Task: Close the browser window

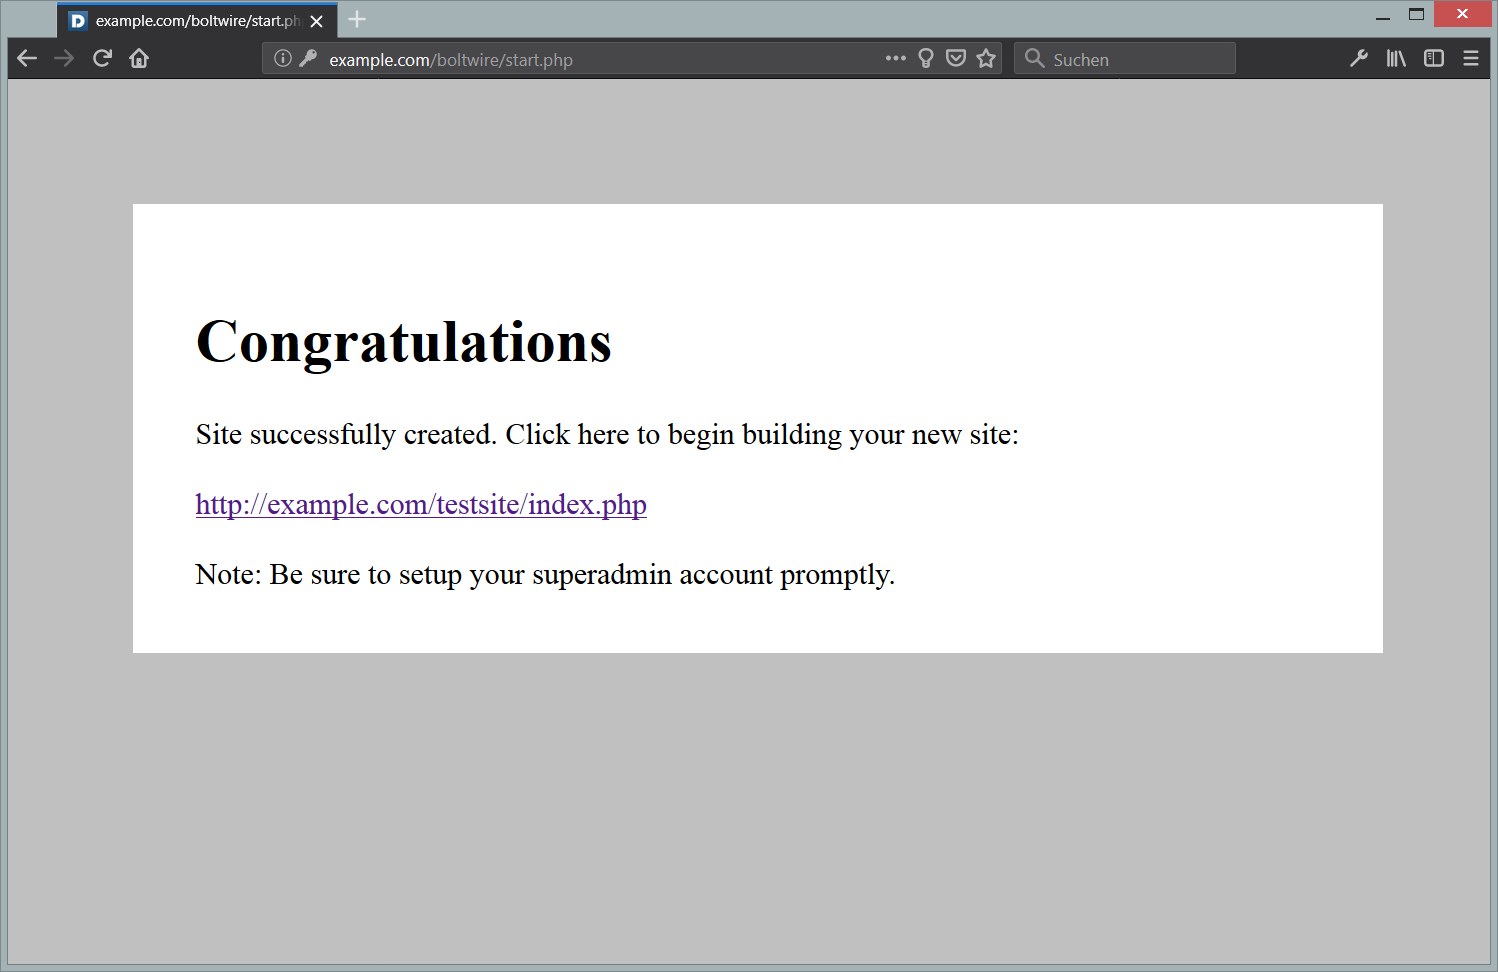Action: tap(1462, 14)
